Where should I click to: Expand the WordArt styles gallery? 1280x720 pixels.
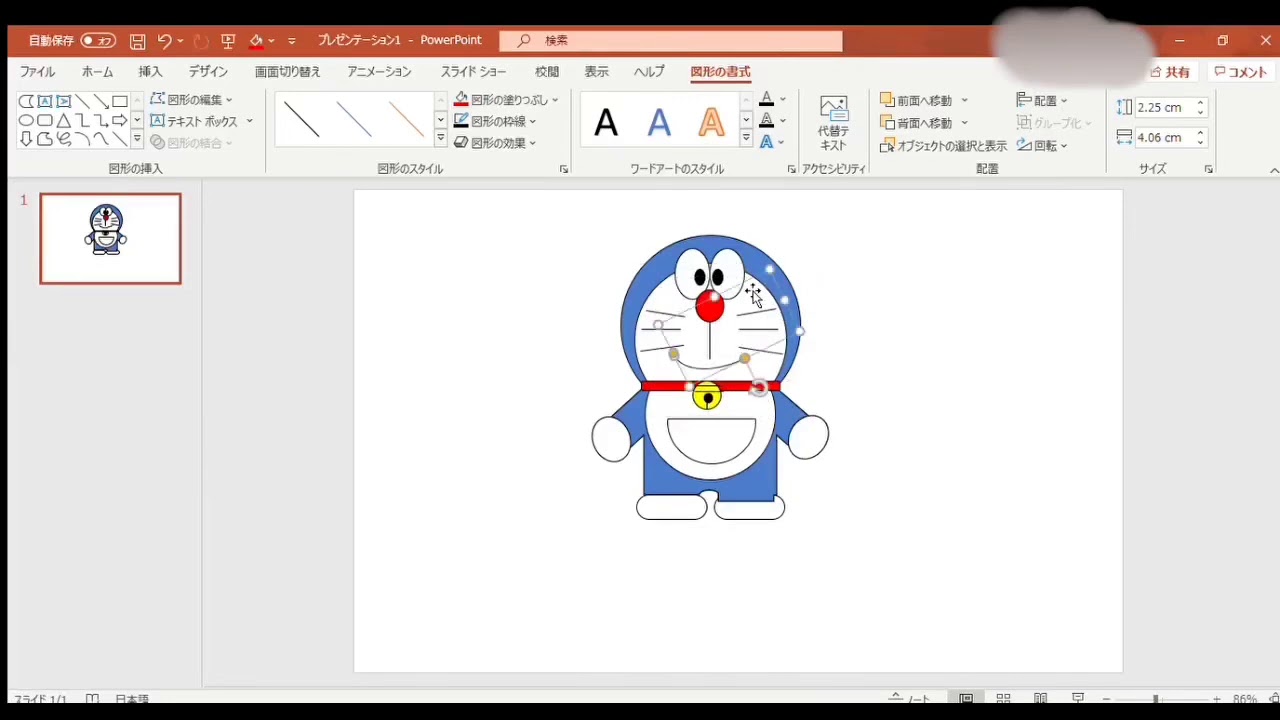click(x=746, y=140)
